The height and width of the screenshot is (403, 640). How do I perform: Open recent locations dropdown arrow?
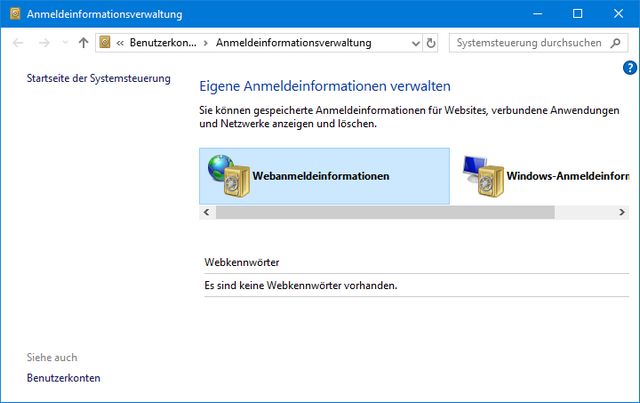[65, 42]
